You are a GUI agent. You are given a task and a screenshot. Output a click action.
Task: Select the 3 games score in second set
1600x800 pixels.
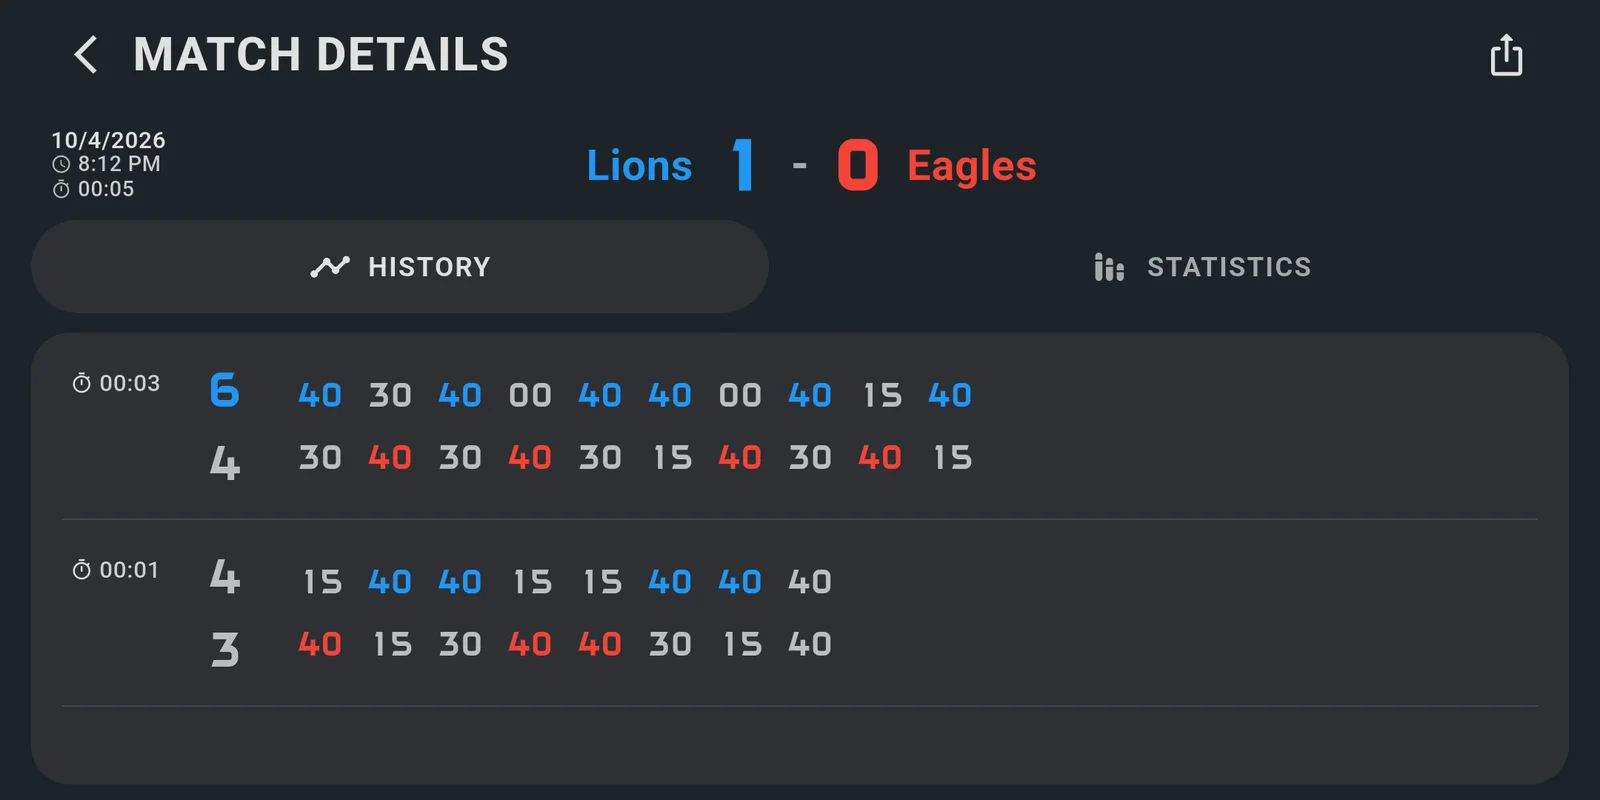click(x=225, y=650)
